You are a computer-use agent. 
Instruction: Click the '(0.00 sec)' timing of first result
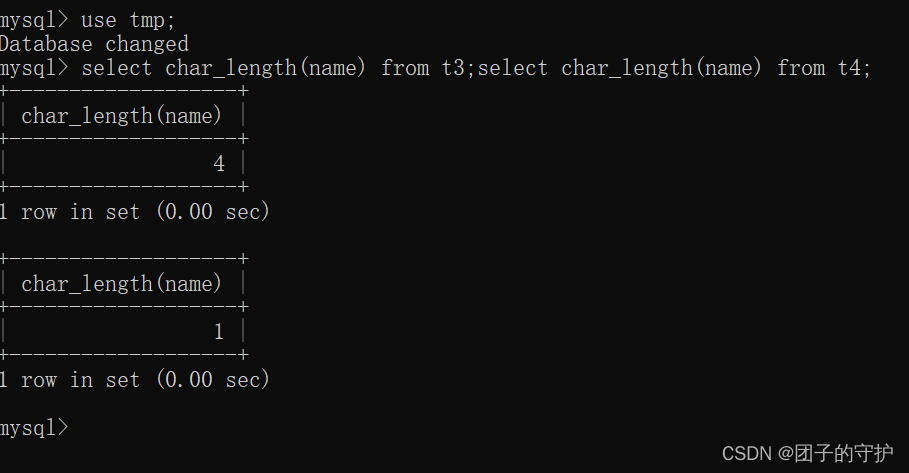[213, 212]
